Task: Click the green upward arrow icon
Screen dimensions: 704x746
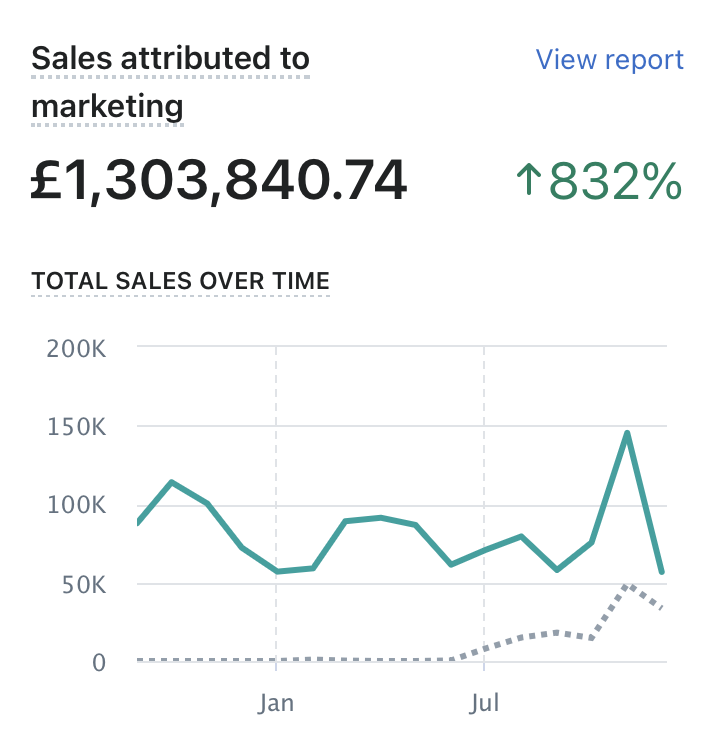Action: [528, 181]
